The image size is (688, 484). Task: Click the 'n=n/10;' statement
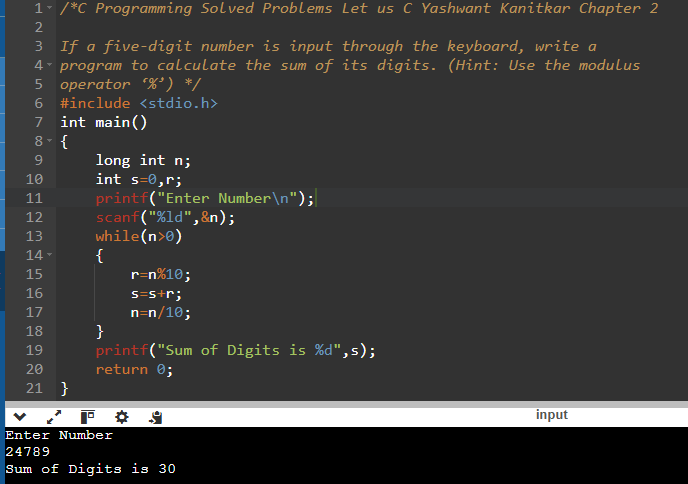pos(161,312)
